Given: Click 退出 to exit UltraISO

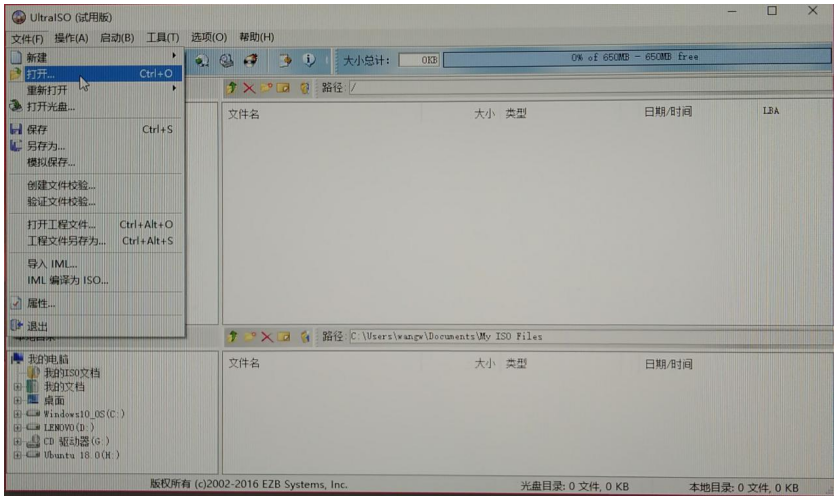Looking at the screenshot, I should coord(96,326).
